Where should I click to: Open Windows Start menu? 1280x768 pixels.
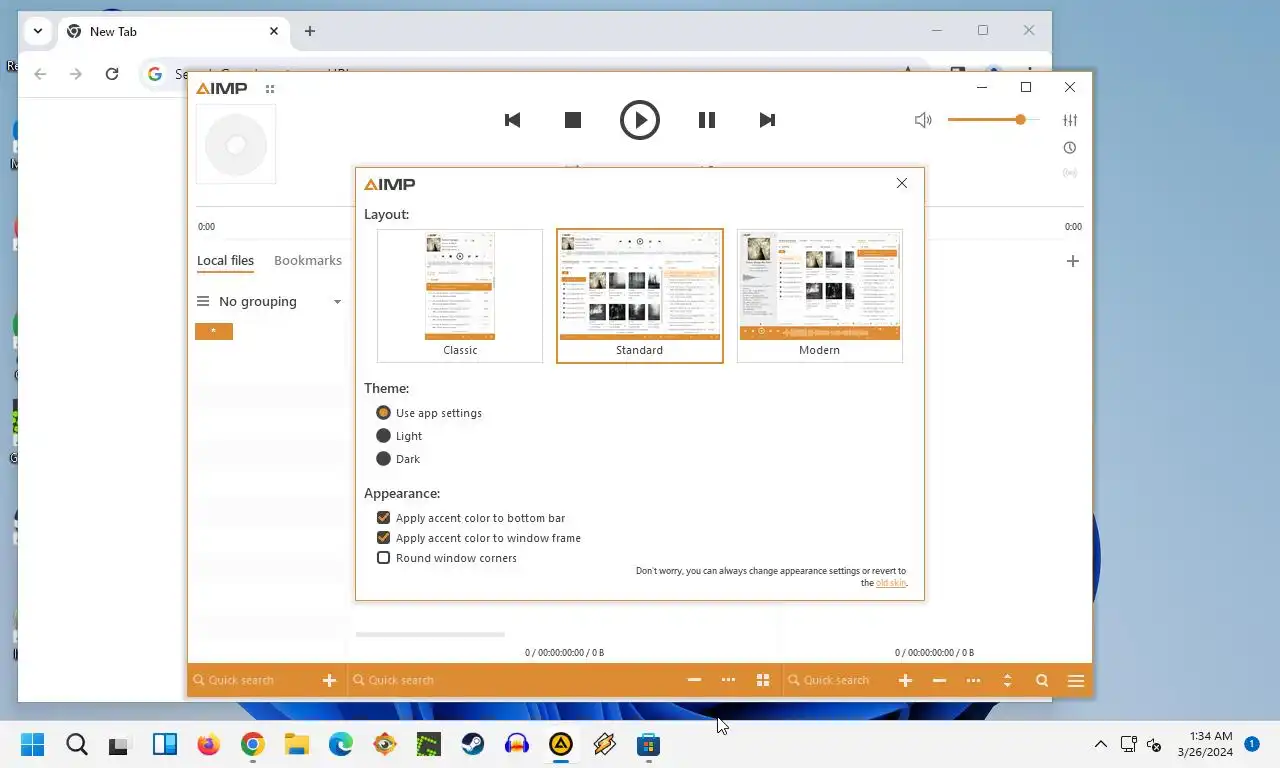33,744
